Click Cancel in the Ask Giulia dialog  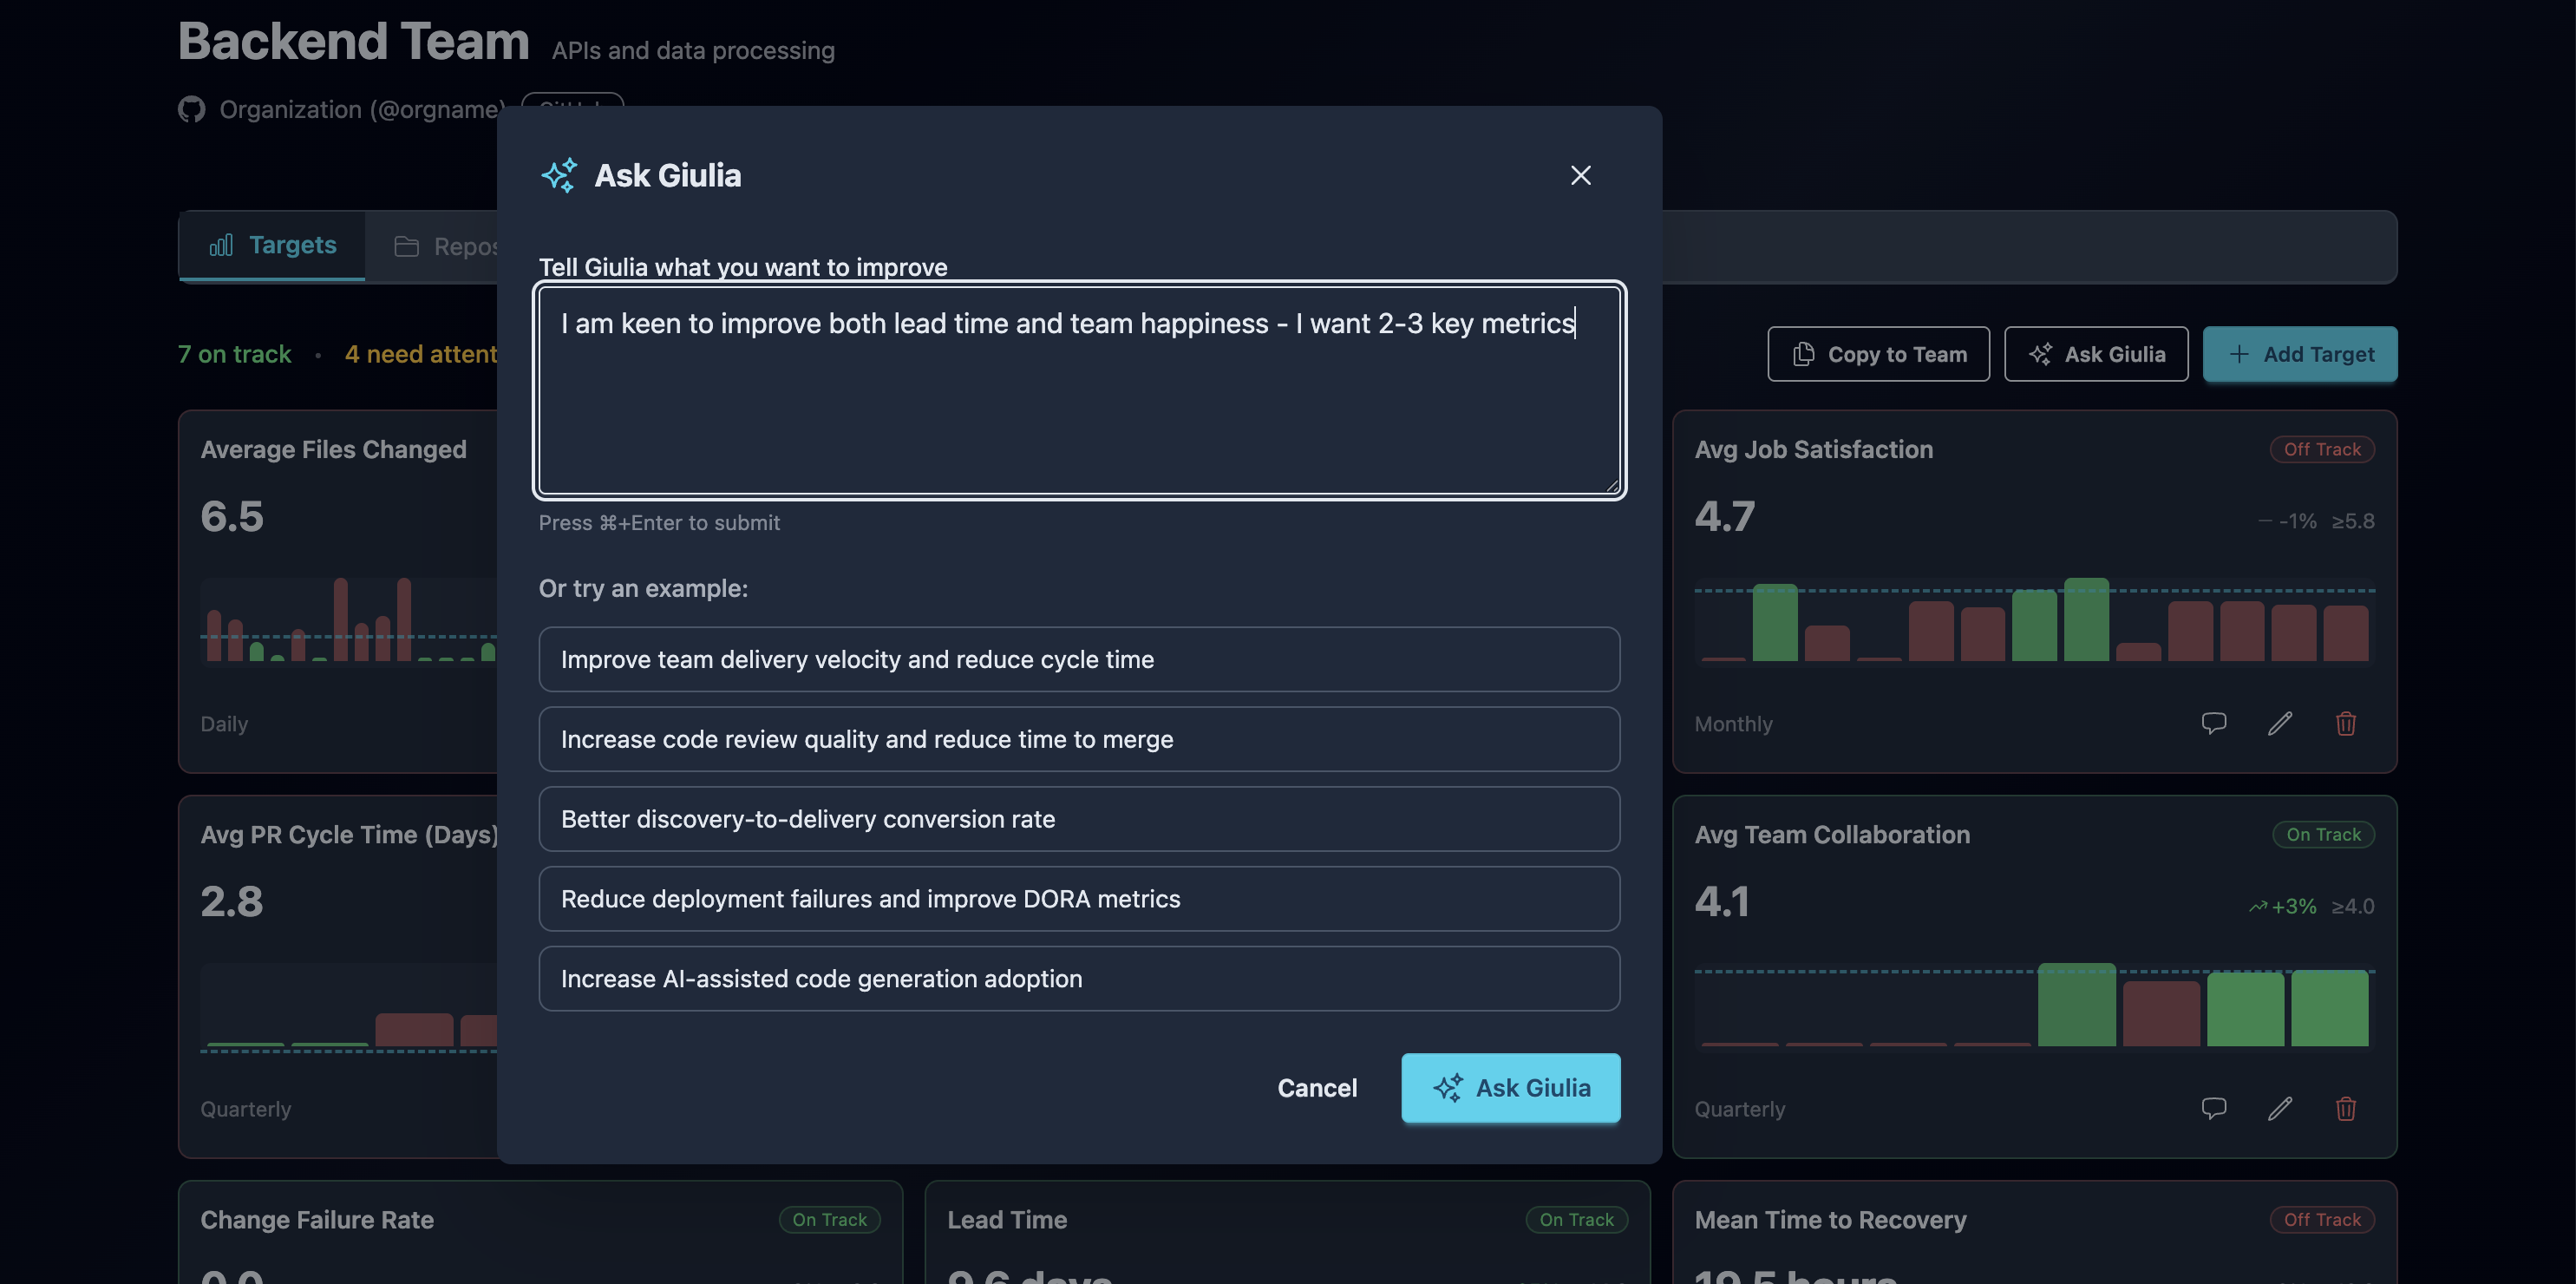click(x=1317, y=1088)
